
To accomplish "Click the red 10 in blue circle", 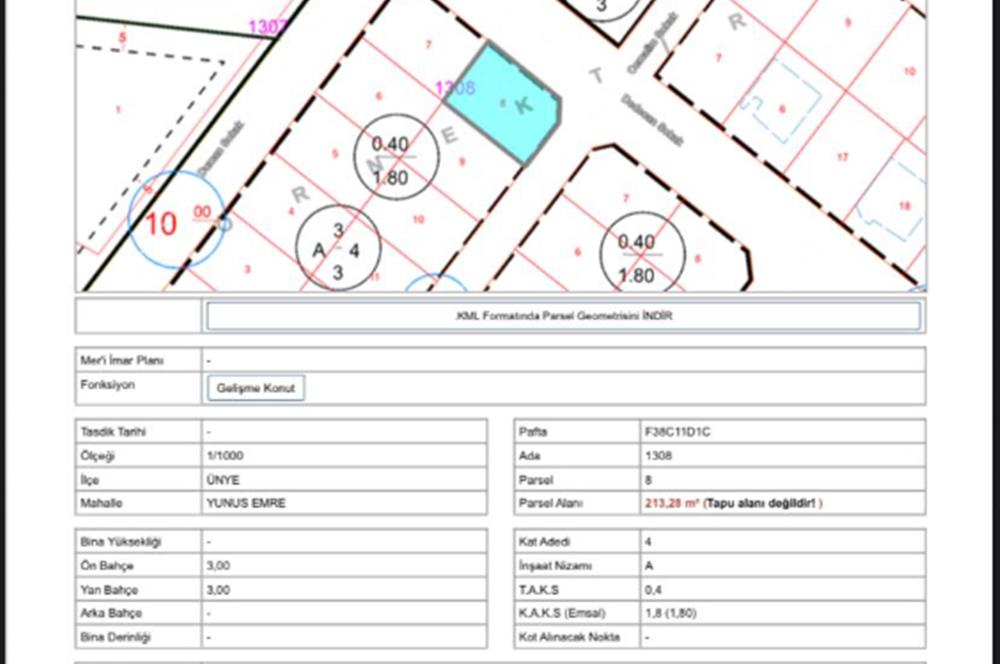I will 160,223.
